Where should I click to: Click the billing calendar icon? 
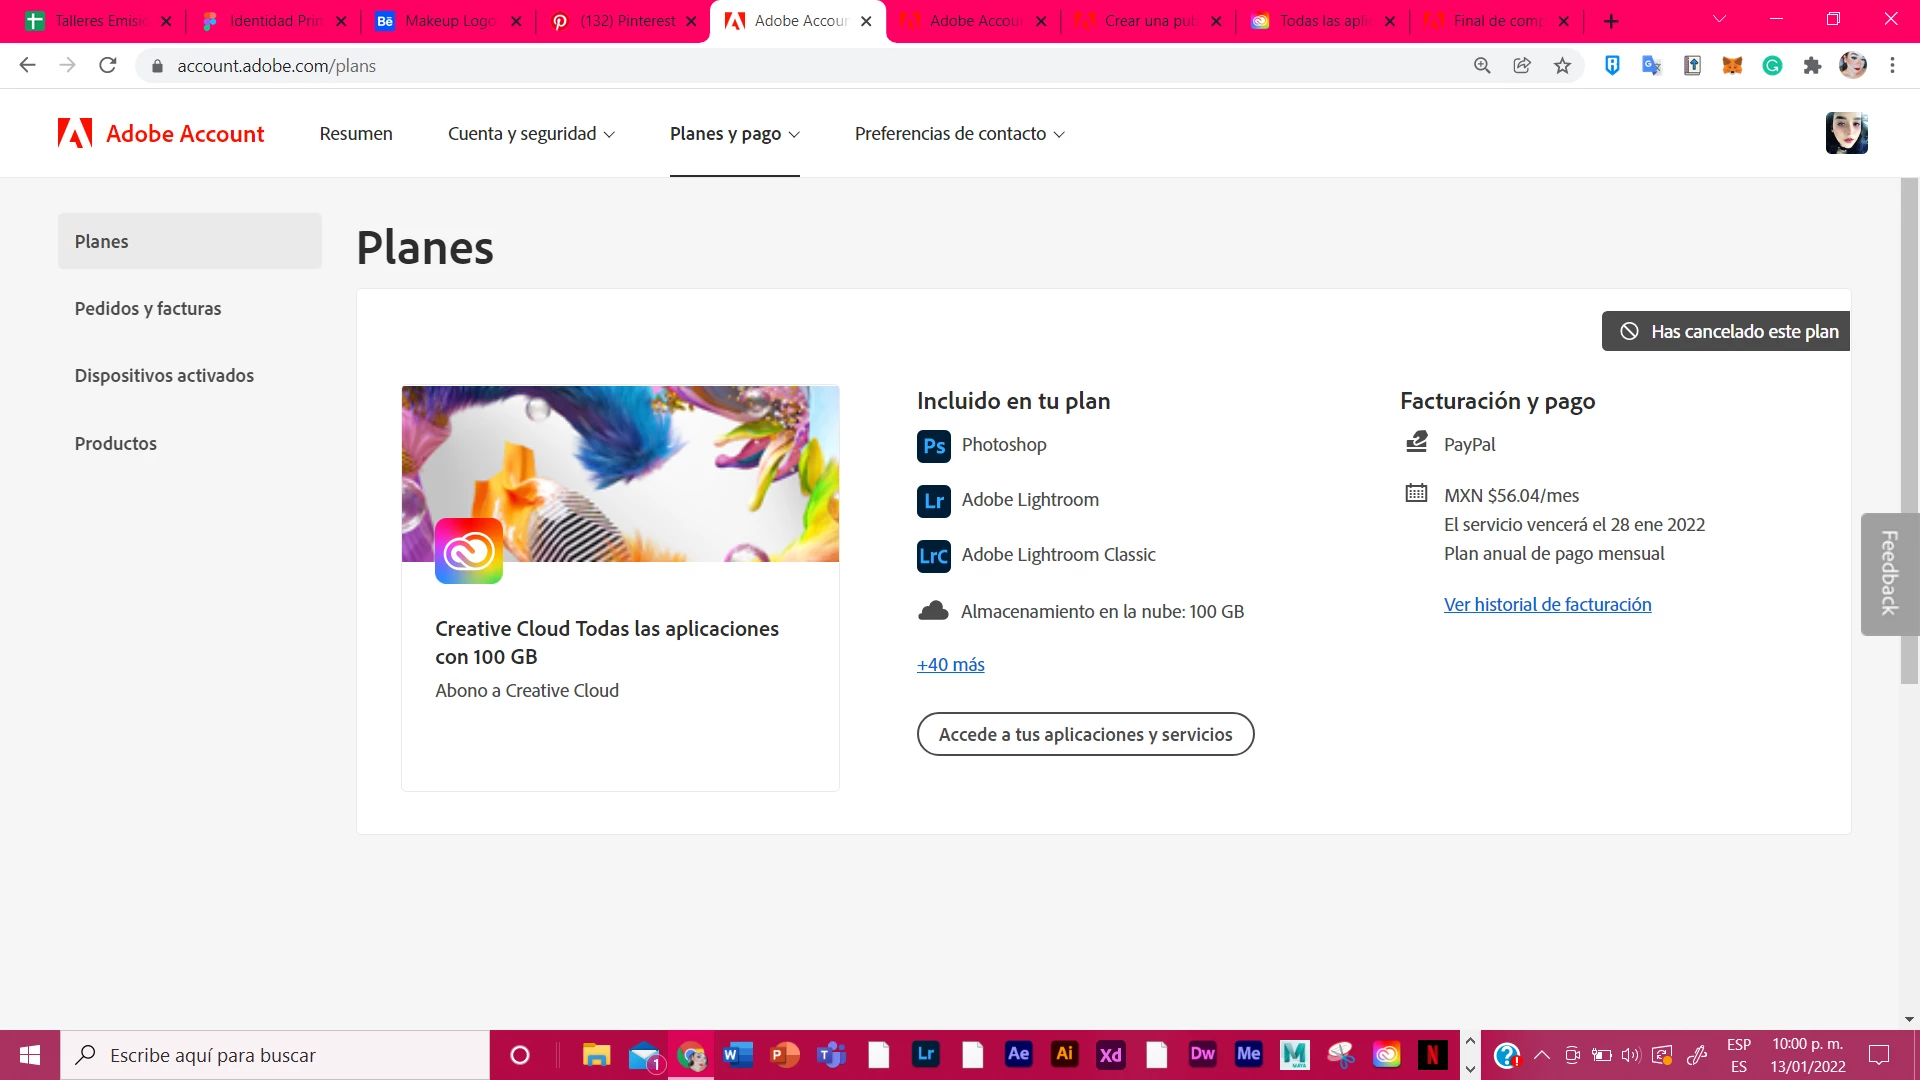tap(1416, 493)
